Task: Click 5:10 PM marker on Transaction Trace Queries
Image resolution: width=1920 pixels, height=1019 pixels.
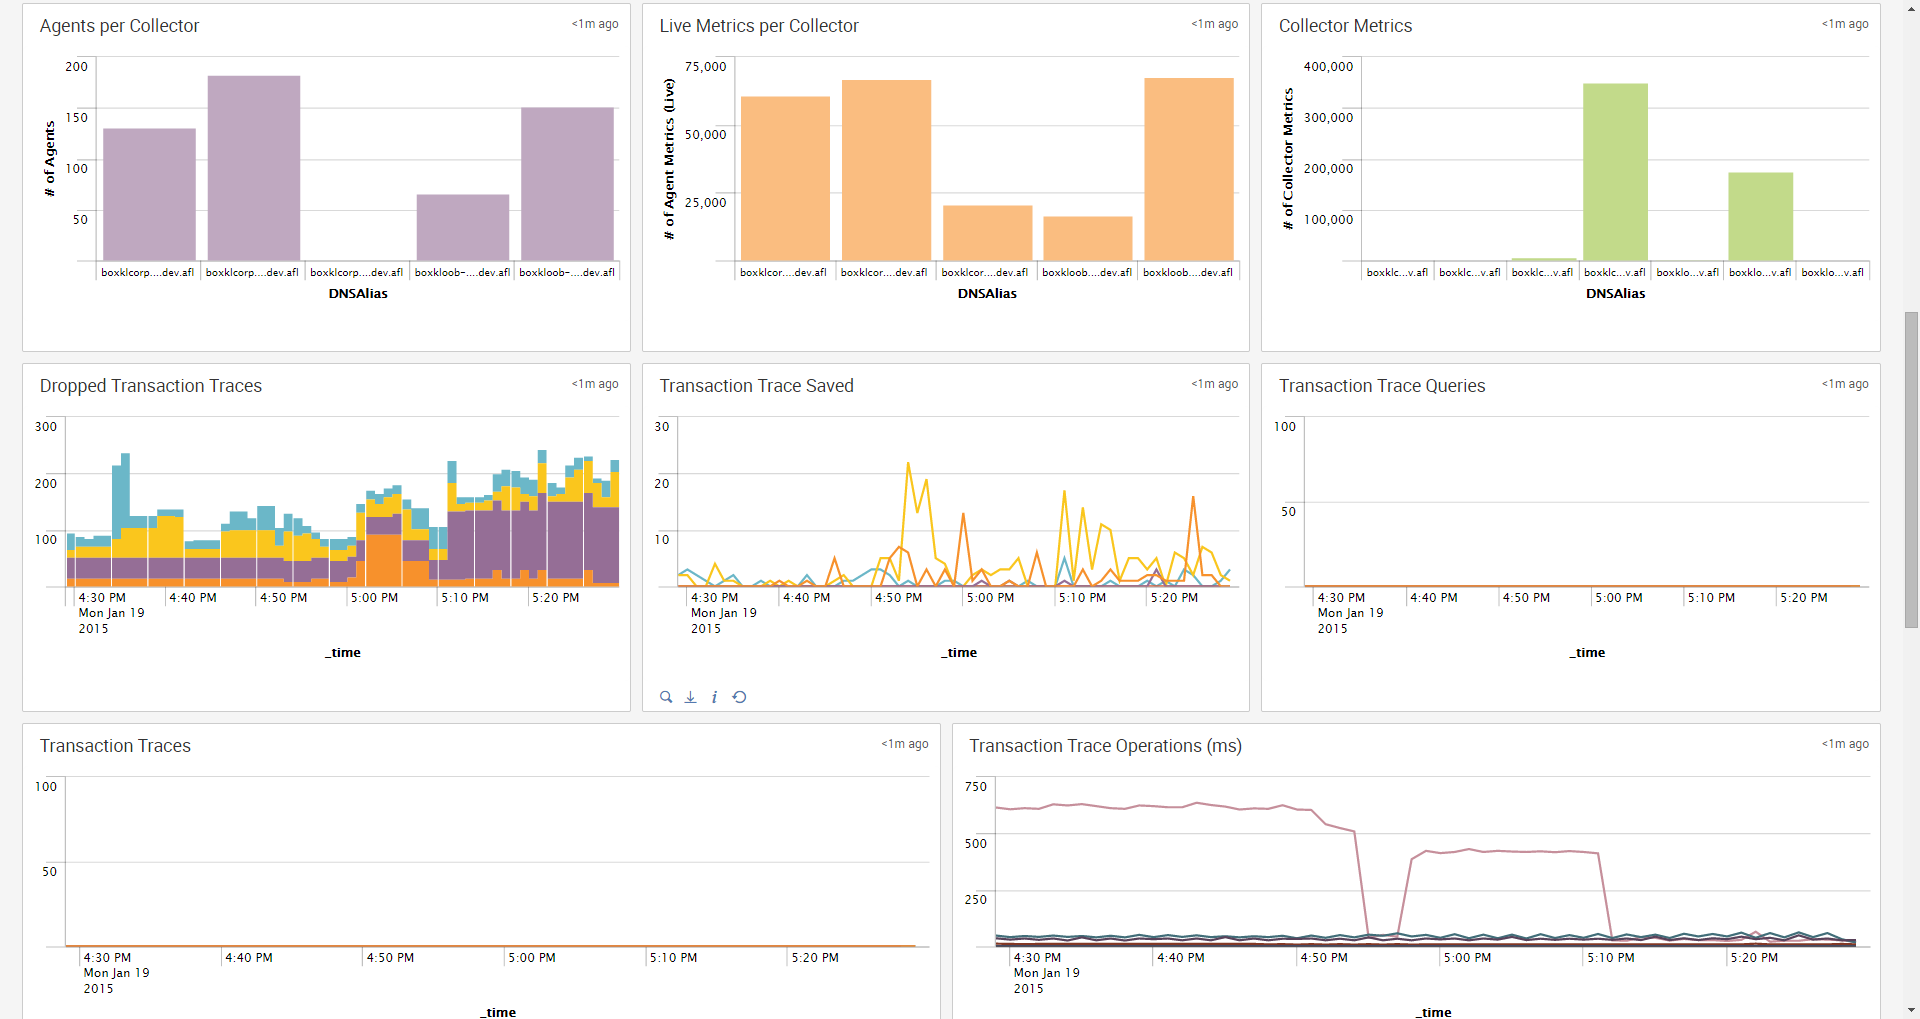Action: coord(1711,598)
